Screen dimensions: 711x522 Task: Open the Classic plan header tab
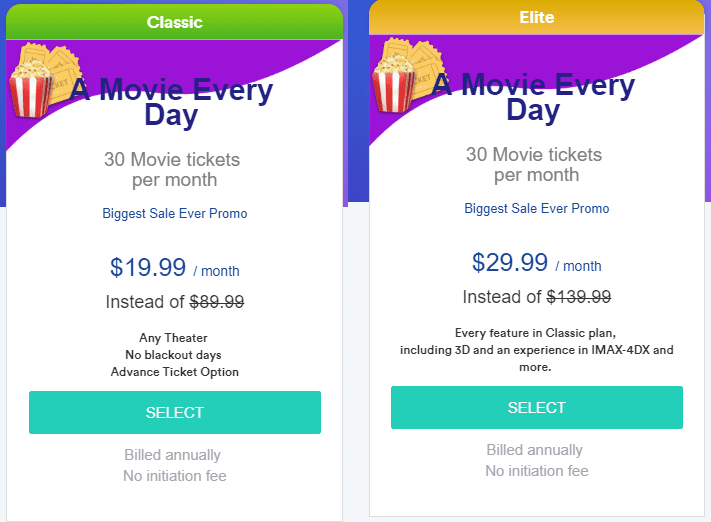click(x=175, y=22)
